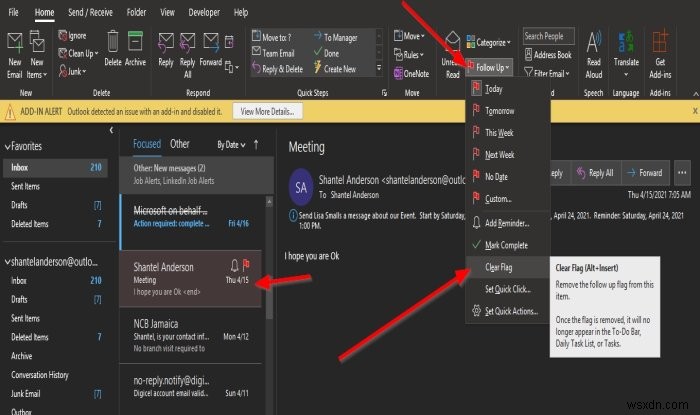This screenshot has height=415, width=700.
Task: Click Clear Flag in the menu
Action: click(x=508, y=267)
